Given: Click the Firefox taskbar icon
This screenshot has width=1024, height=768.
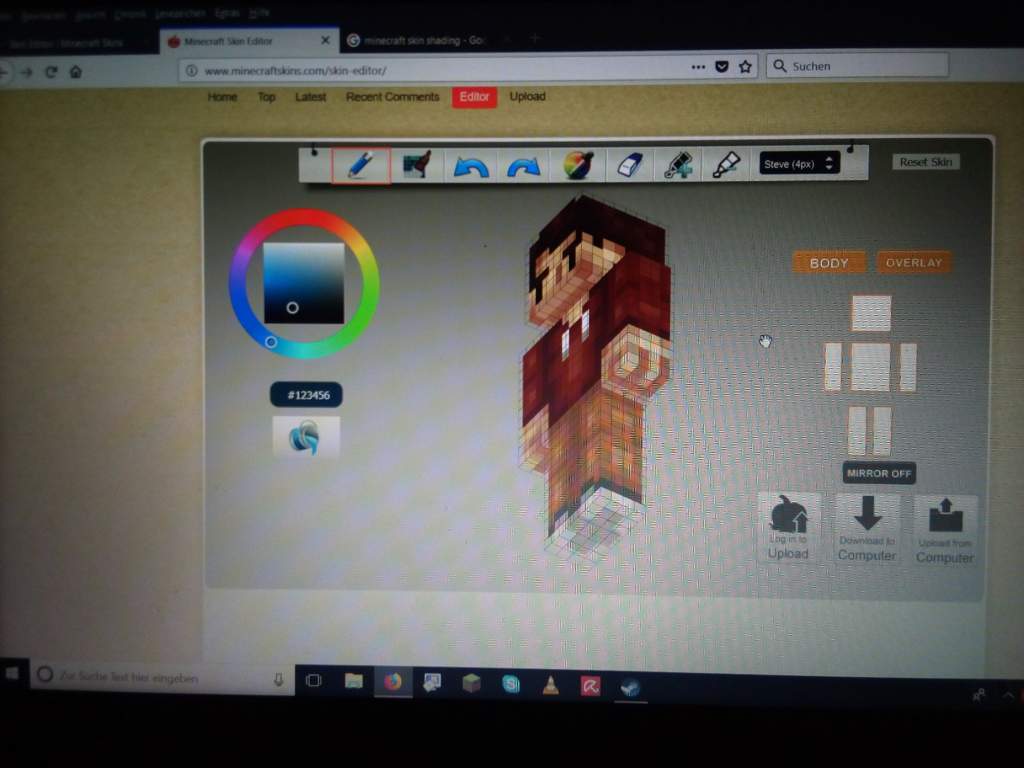Looking at the screenshot, I should point(392,682).
